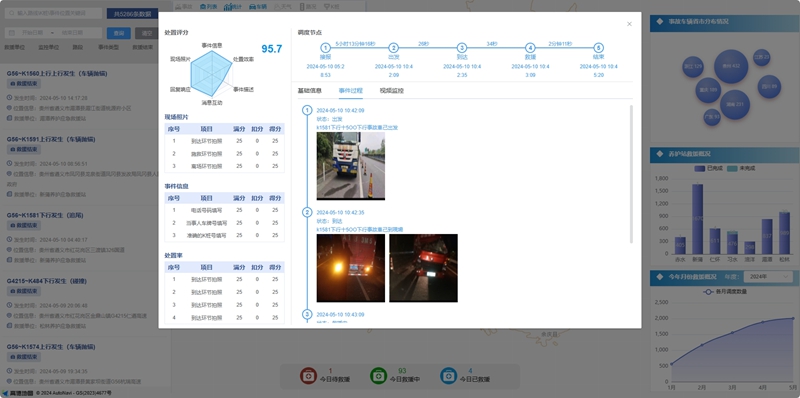Click the 共5286条数据 button
Image resolution: width=800 pixels, height=398 pixels.
[x=132, y=14]
